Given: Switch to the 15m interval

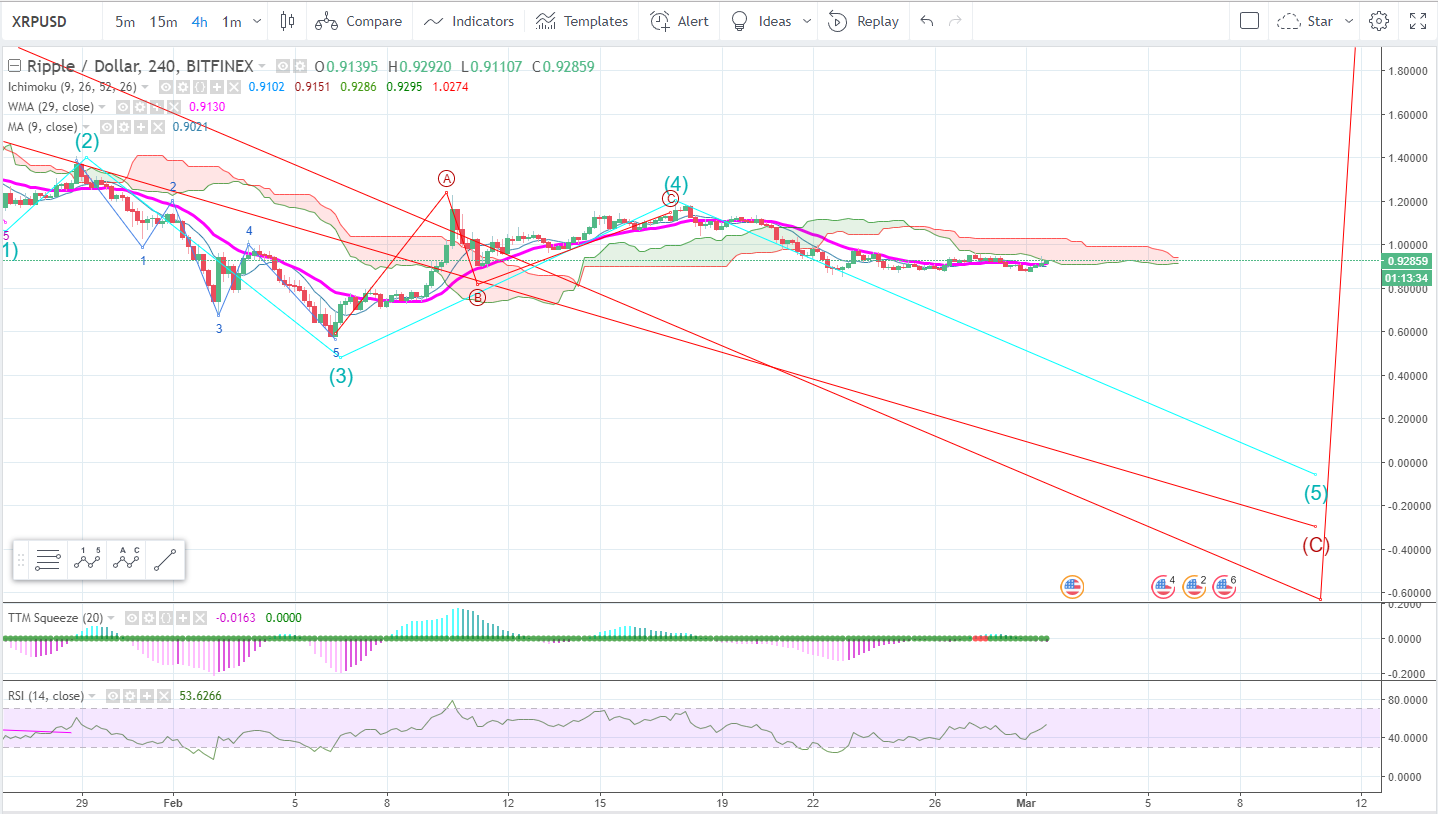Looking at the screenshot, I should coord(163,21).
